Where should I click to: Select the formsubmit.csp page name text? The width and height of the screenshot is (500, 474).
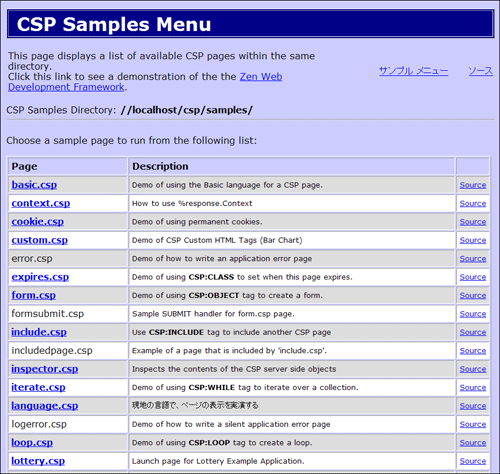coord(48,314)
